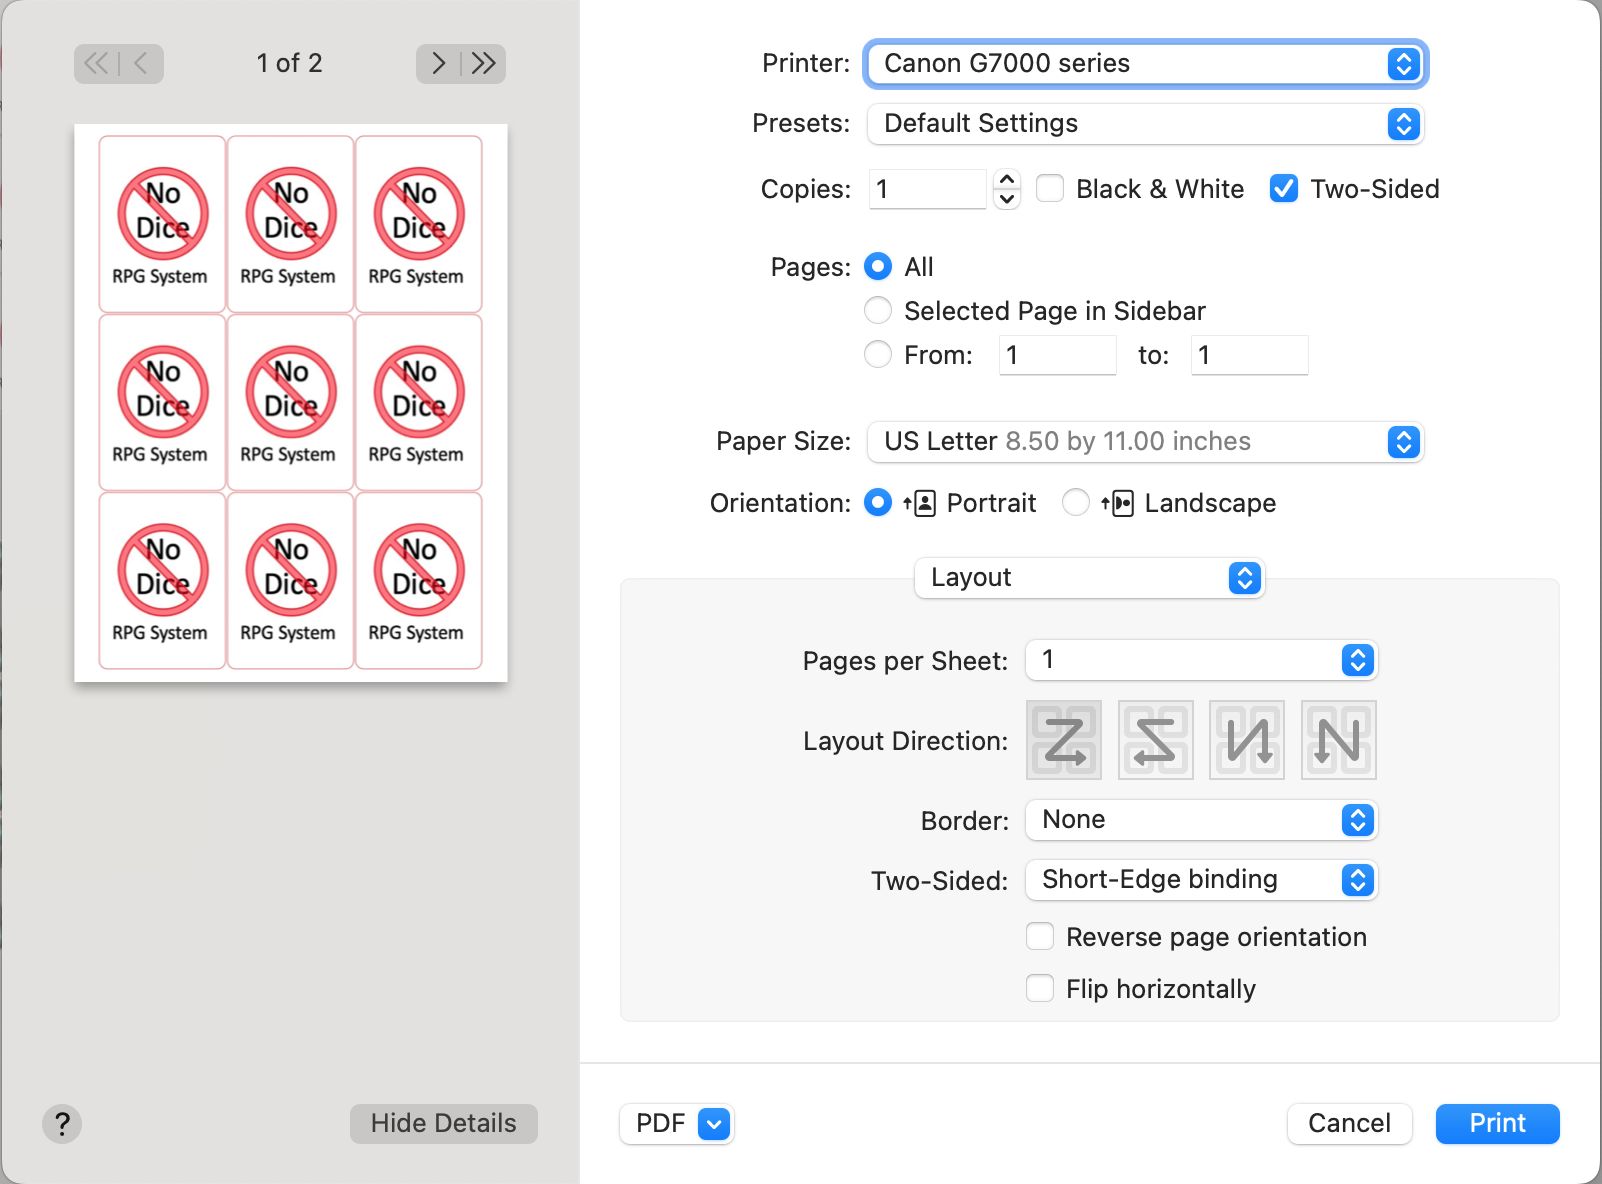Select Landscape orientation radio button
1602x1184 pixels.
[x=1076, y=502]
